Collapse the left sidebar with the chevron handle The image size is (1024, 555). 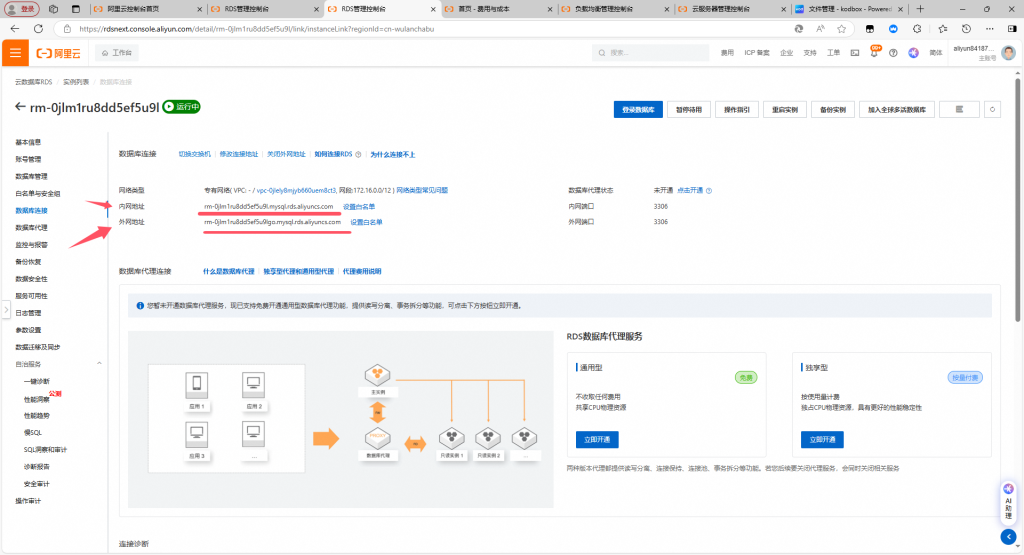click(x=4, y=310)
